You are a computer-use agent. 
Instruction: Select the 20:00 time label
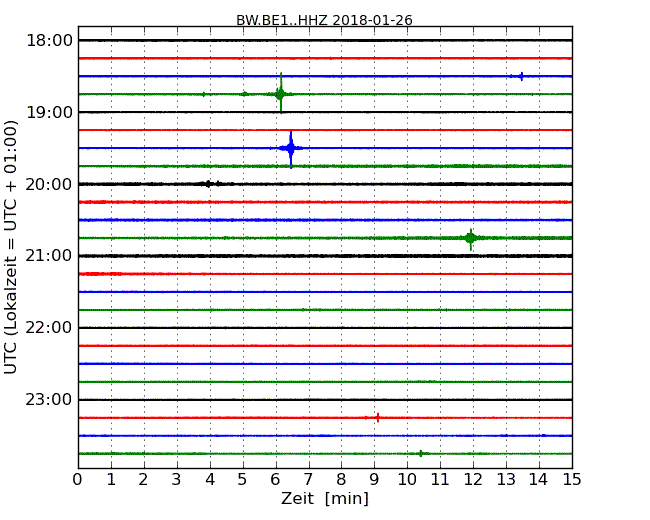(49, 184)
